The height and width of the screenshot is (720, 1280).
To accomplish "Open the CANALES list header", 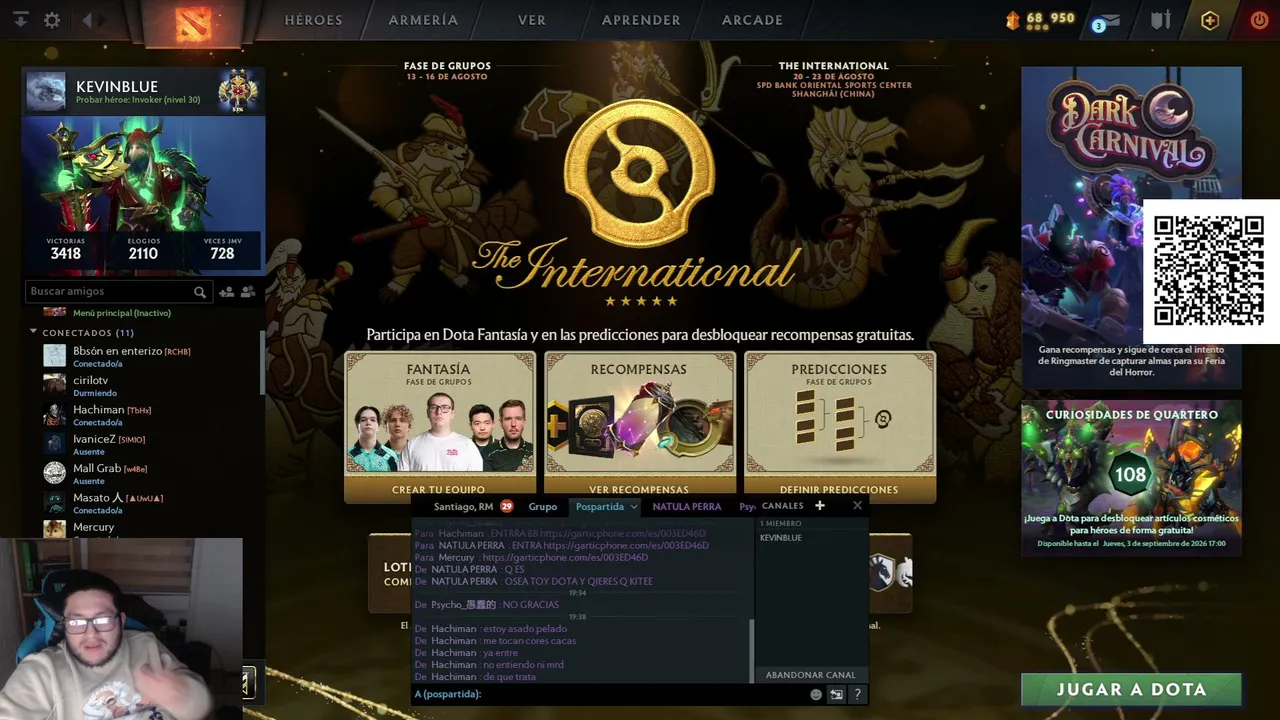I will tap(783, 506).
